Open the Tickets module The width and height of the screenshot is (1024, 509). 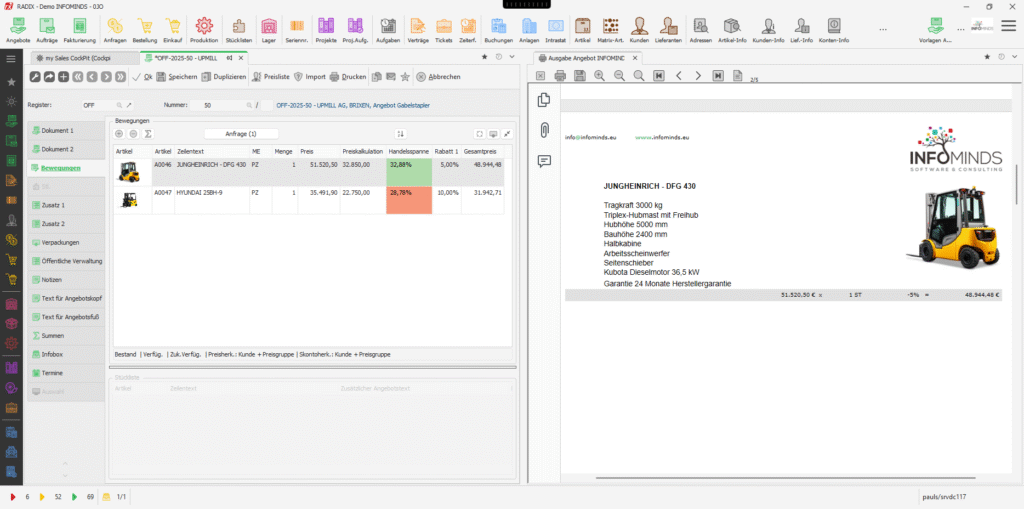(443, 30)
